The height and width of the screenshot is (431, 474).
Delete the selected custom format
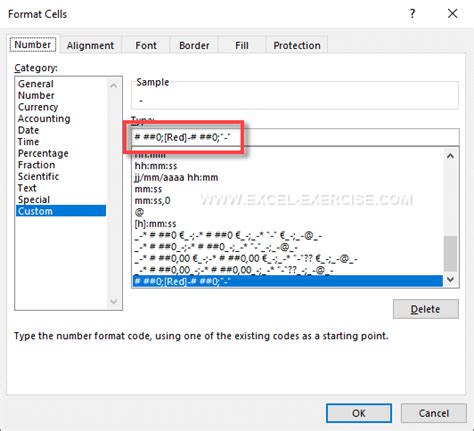click(426, 309)
